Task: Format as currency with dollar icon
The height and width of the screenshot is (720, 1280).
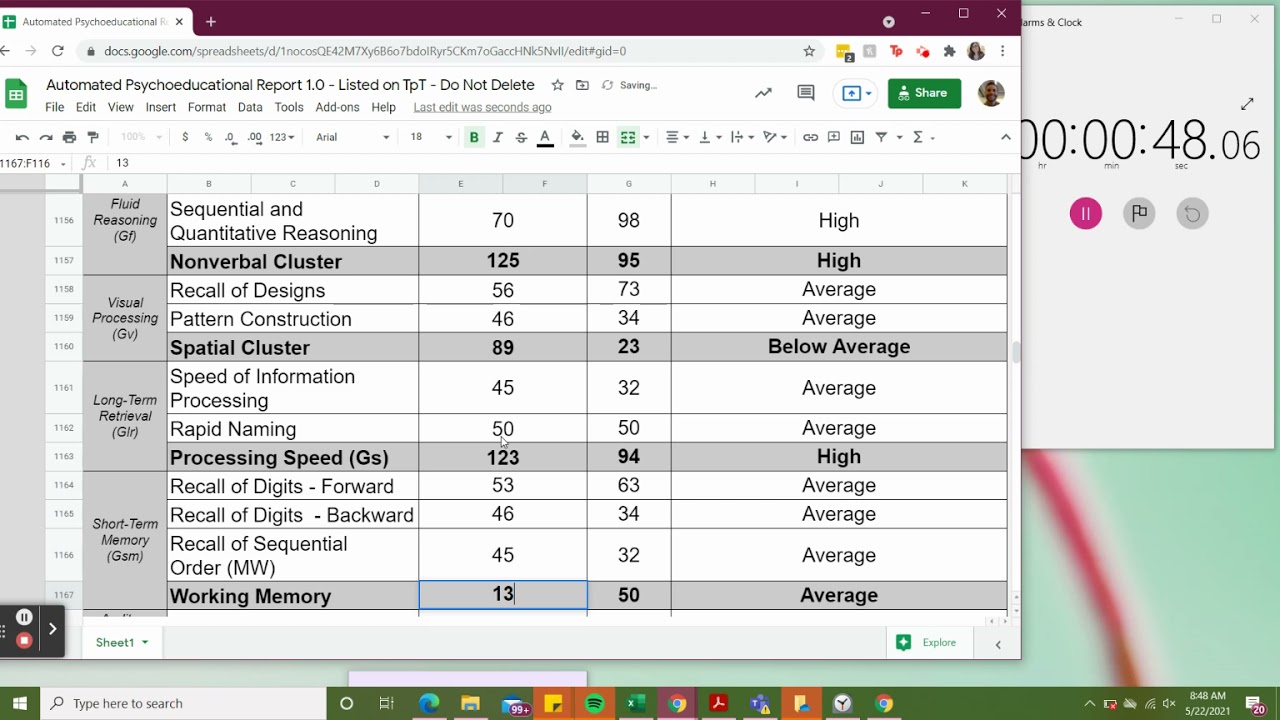Action: (185, 137)
